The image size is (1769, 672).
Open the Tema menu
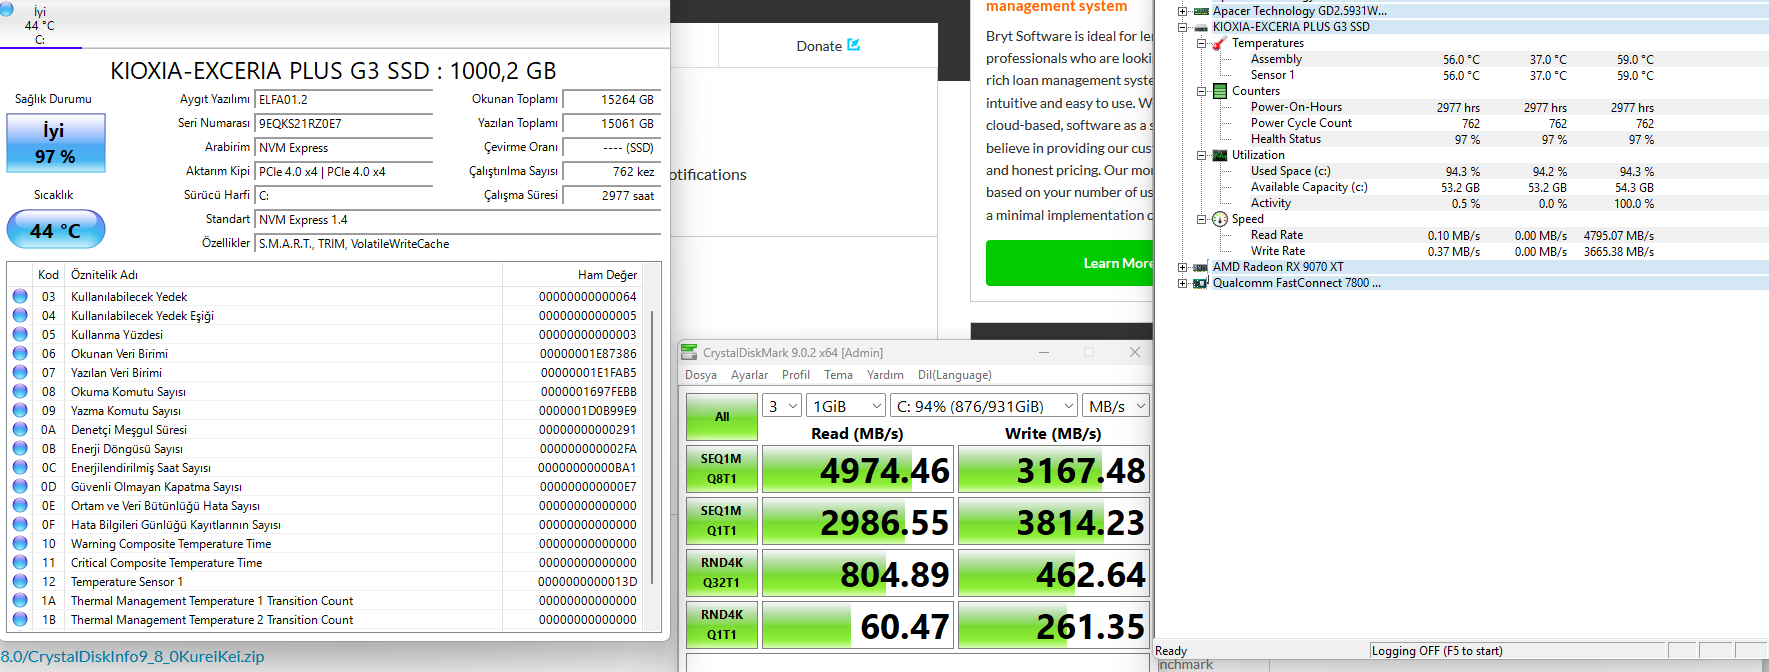tap(838, 375)
